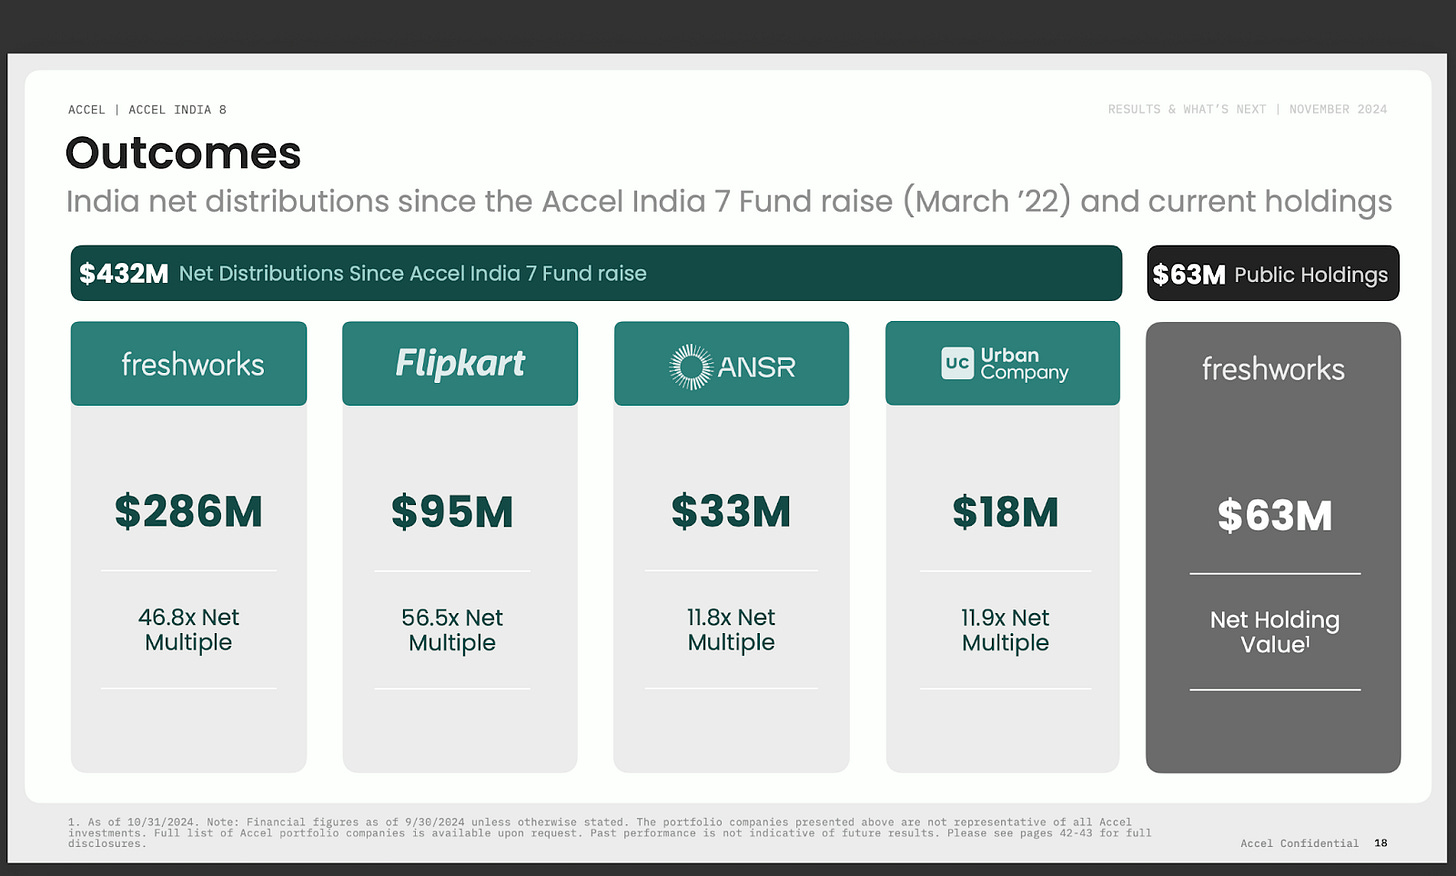Click "46.8x Net Multiple" text
The width and height of the screenshot is (1456, 876).
pos(189,630)
